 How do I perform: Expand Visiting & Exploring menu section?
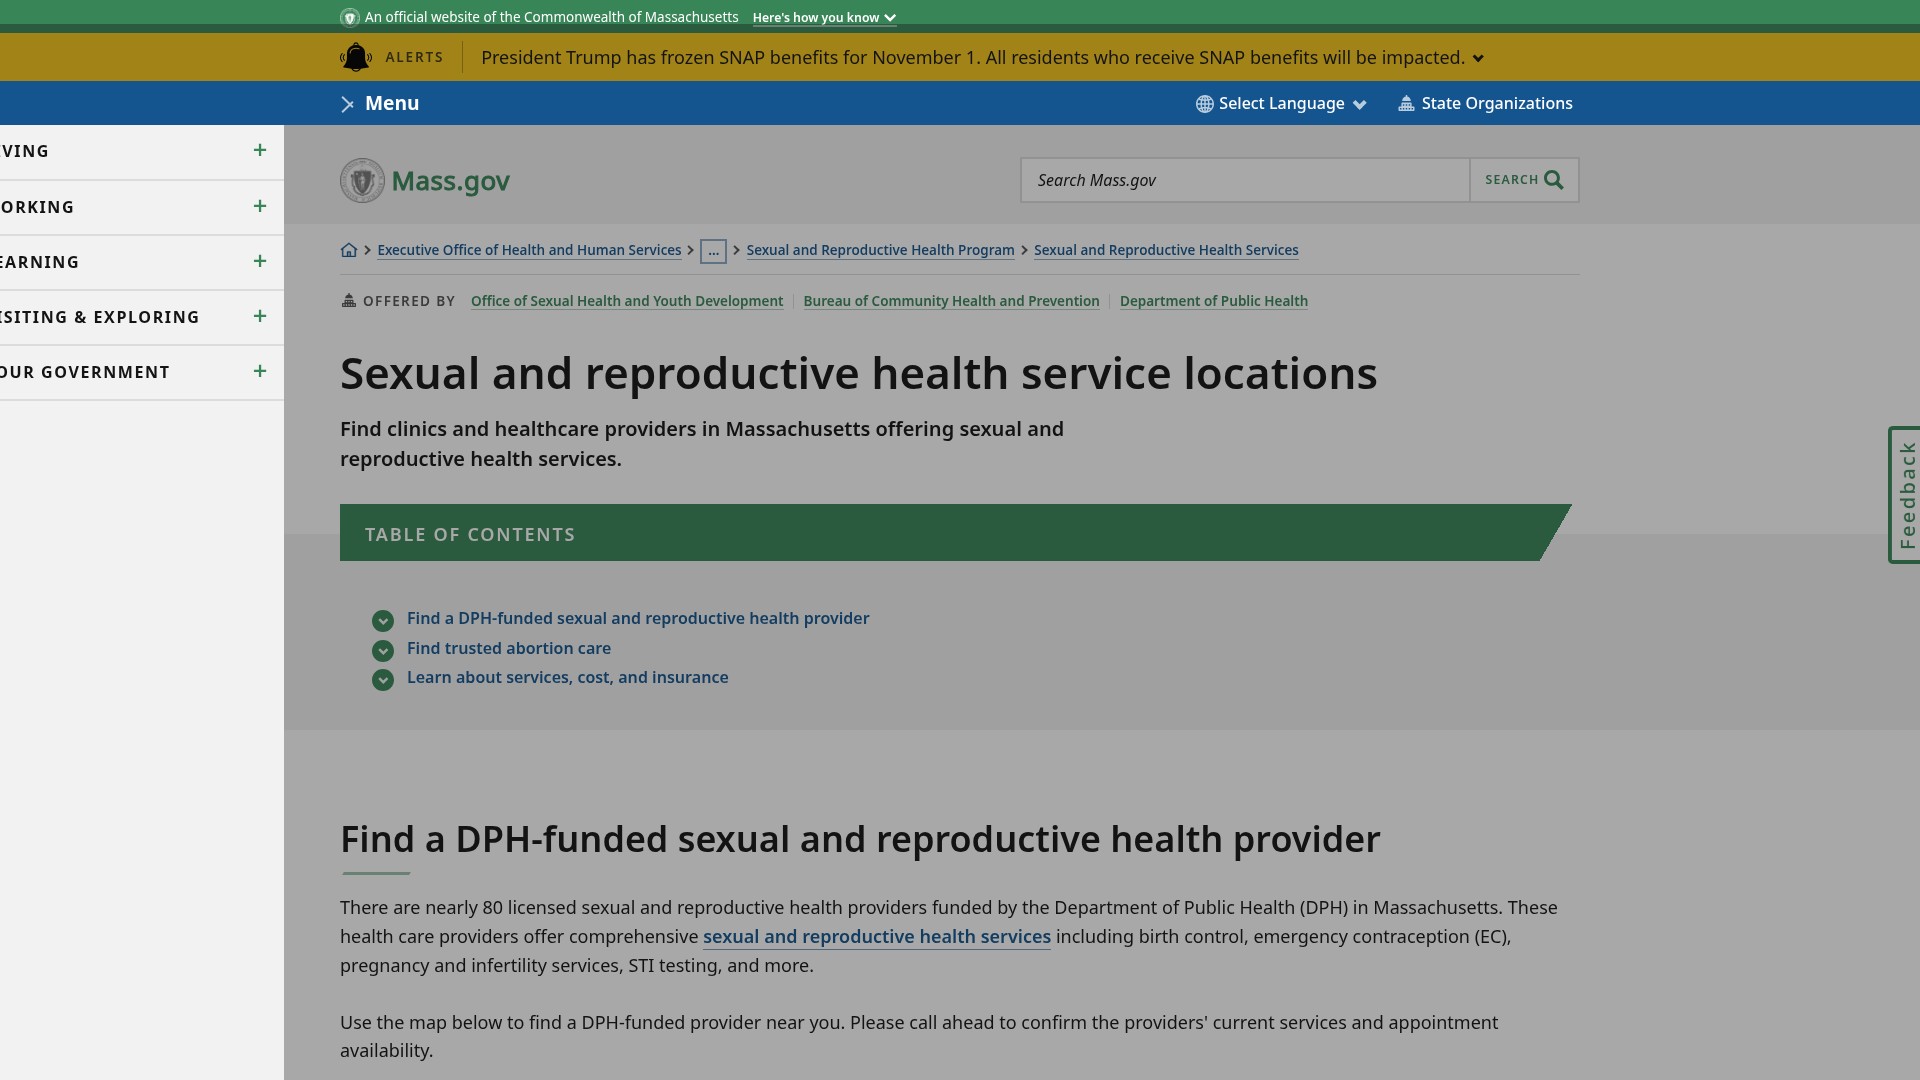click(x=260, y=316)
